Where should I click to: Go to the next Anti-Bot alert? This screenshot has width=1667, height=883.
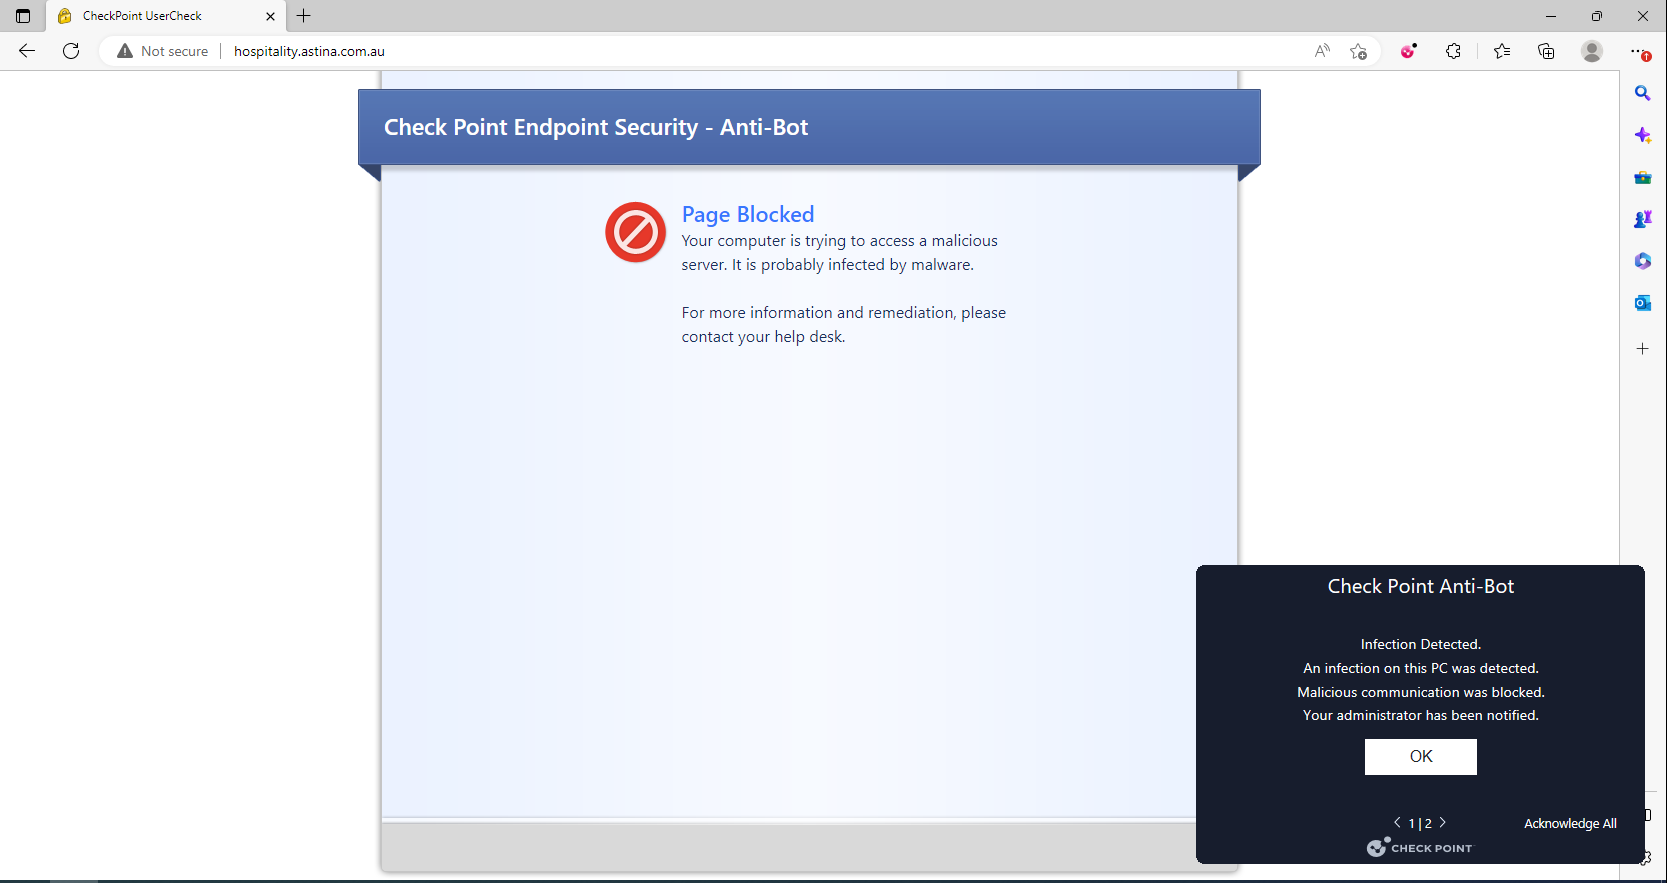pyautogui.click(x=1442, y=822)
